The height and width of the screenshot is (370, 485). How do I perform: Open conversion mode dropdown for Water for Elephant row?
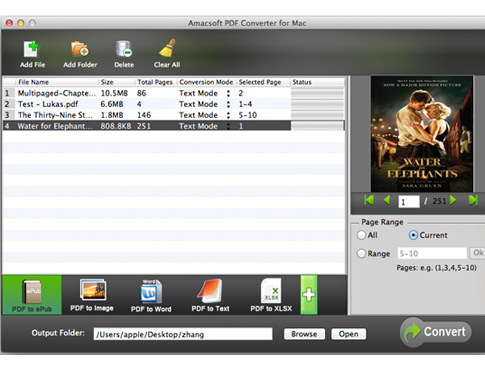click(x=228, y=126)
